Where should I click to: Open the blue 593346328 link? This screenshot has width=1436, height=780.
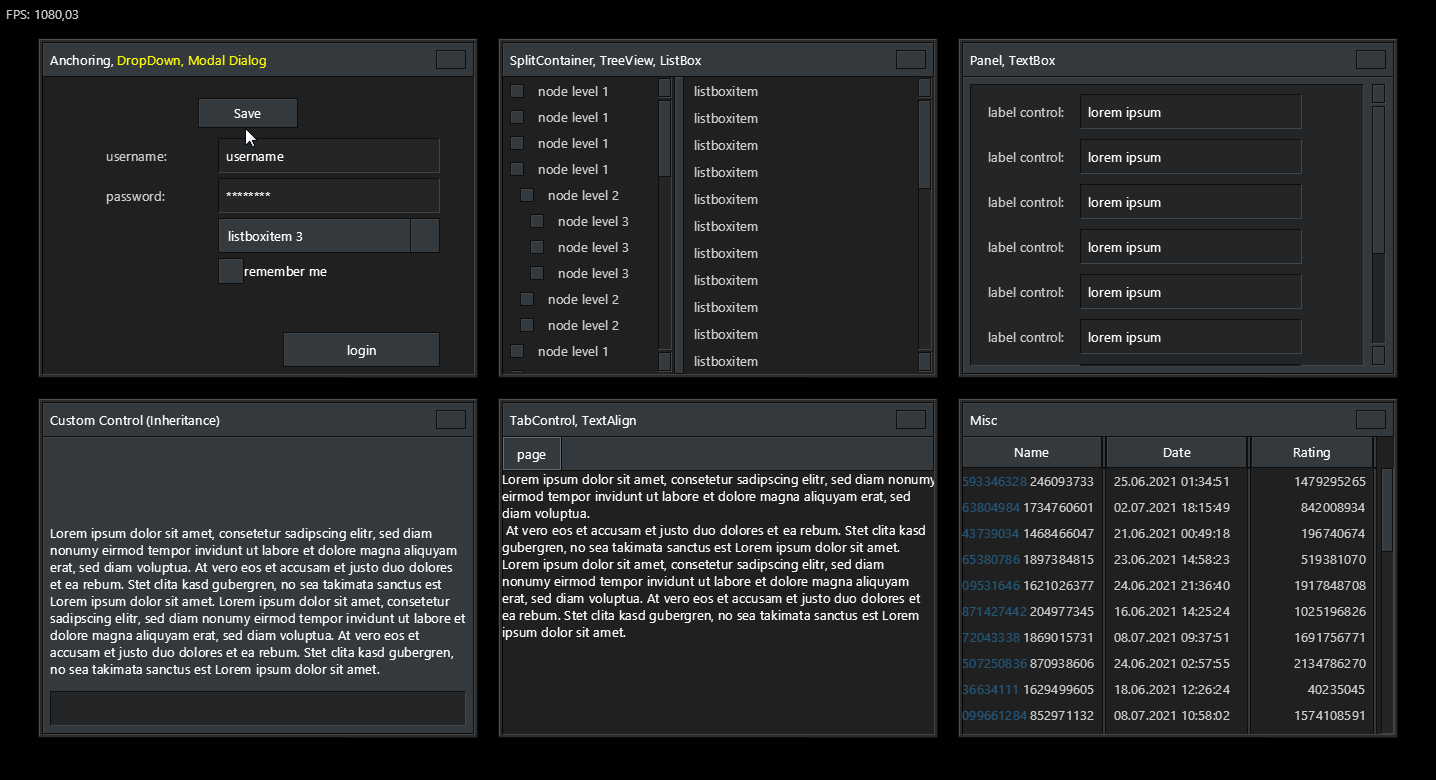(994, 481)
